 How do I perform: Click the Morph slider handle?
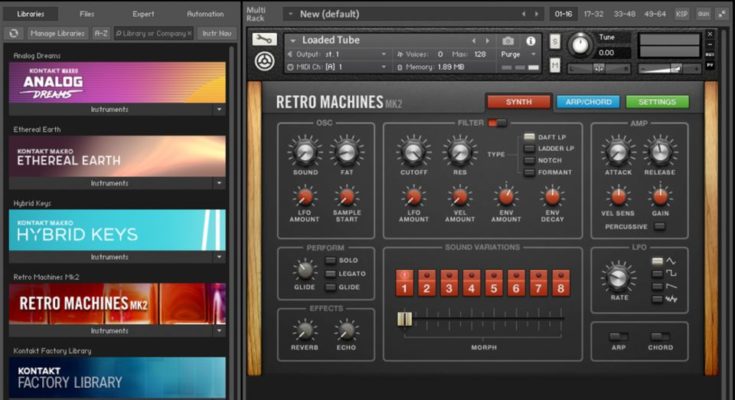pyautogui.click(x=404, y=319)
